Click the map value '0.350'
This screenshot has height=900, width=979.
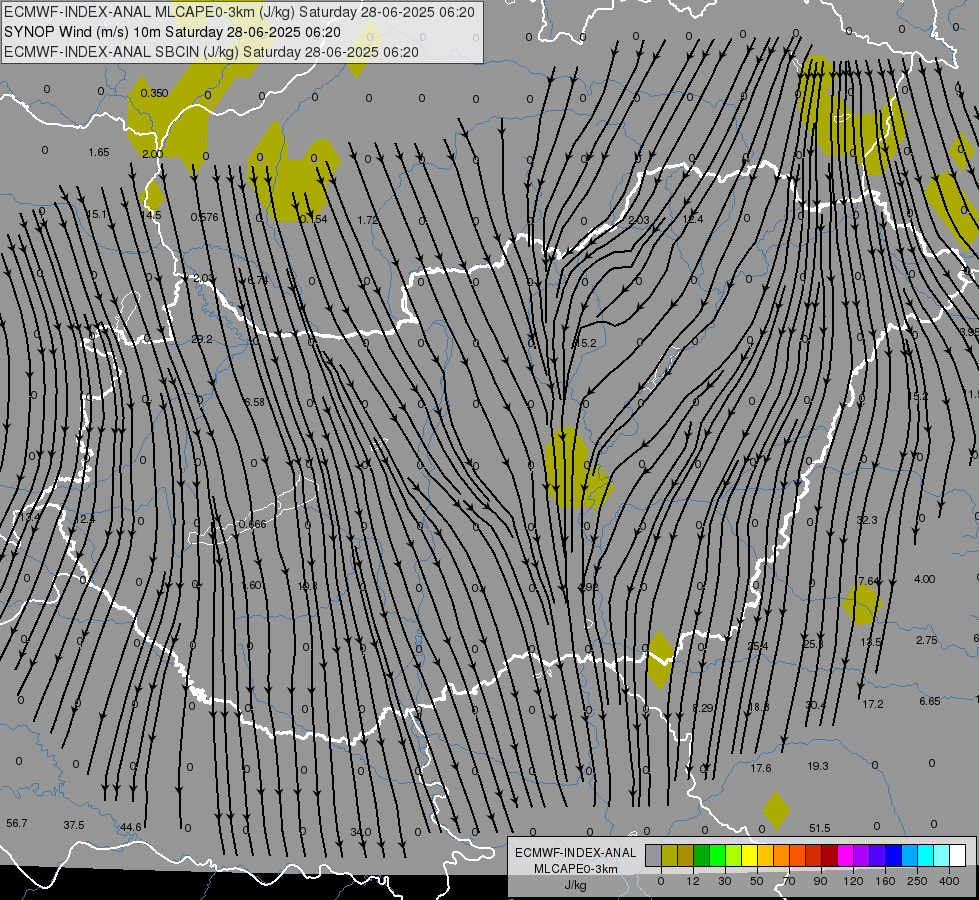click(x=154, y=93)
